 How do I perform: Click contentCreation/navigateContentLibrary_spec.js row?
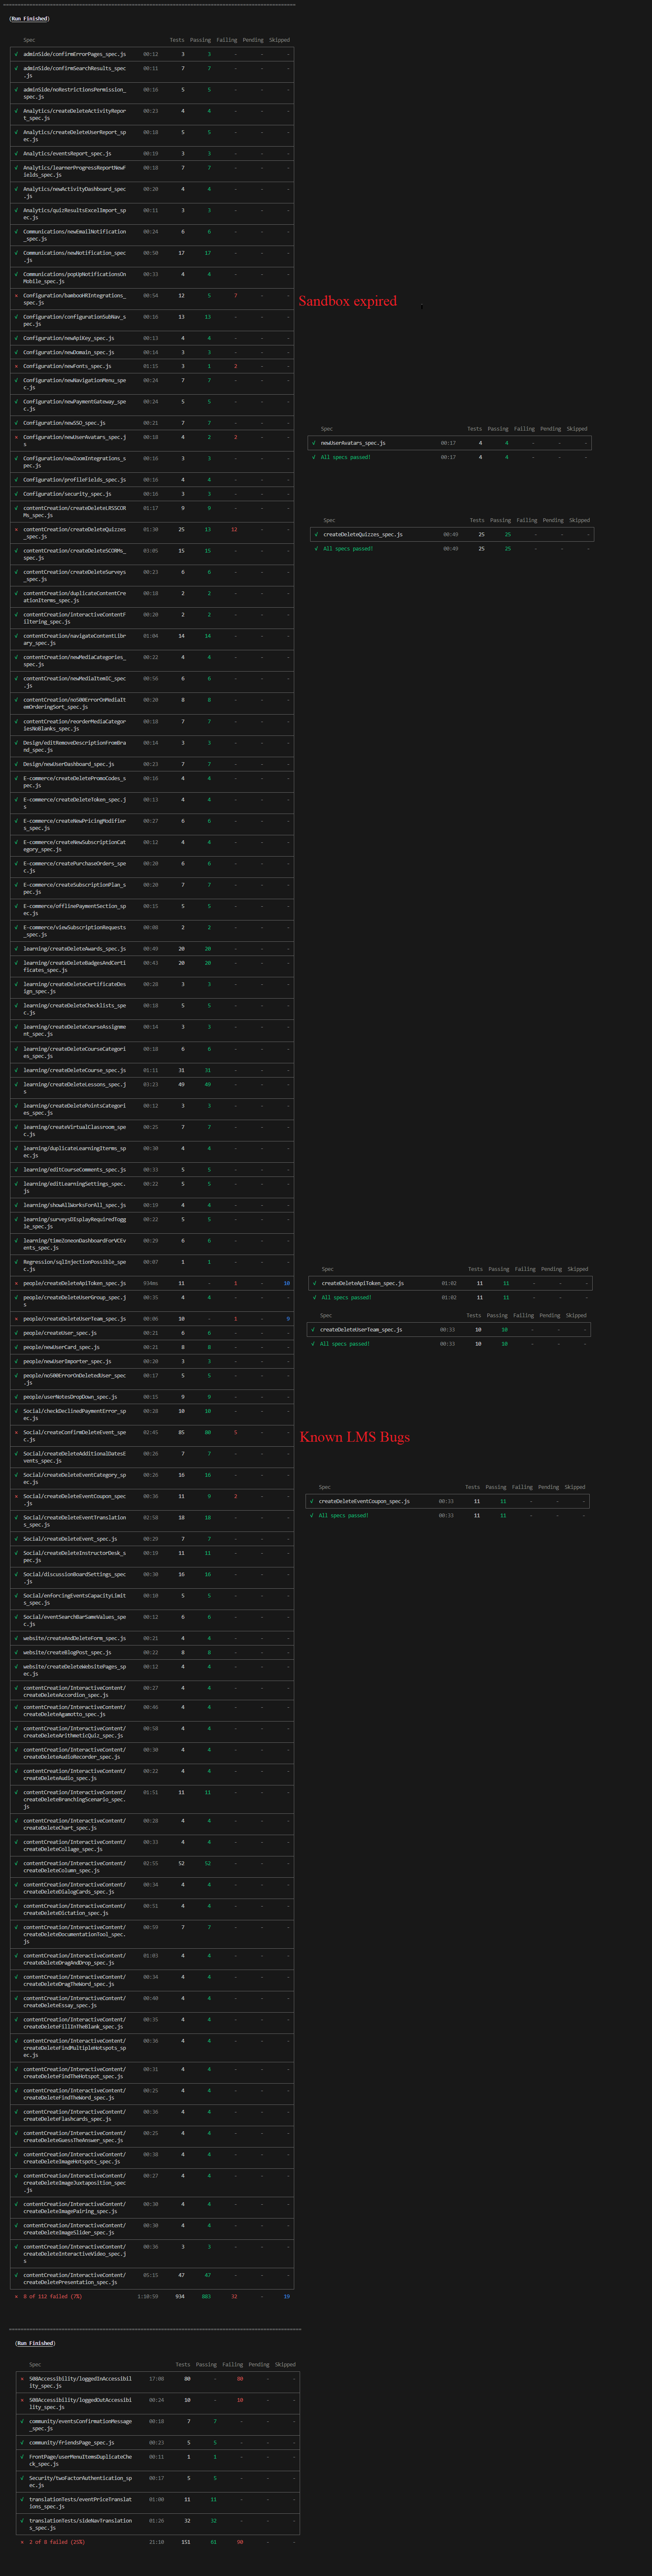coord(152,640)
